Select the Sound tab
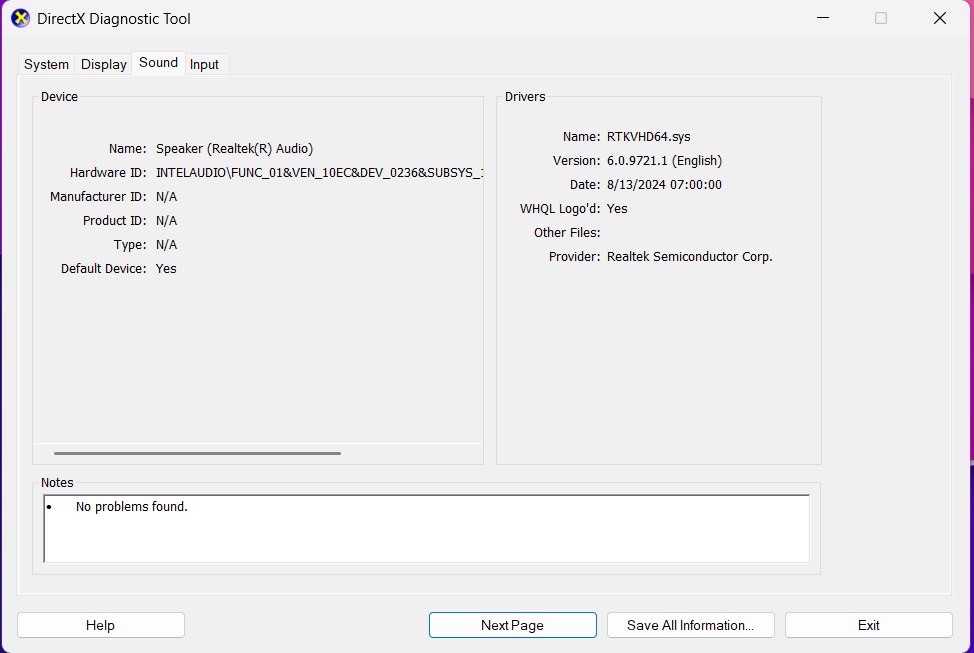974x653 pixels. 158,63
